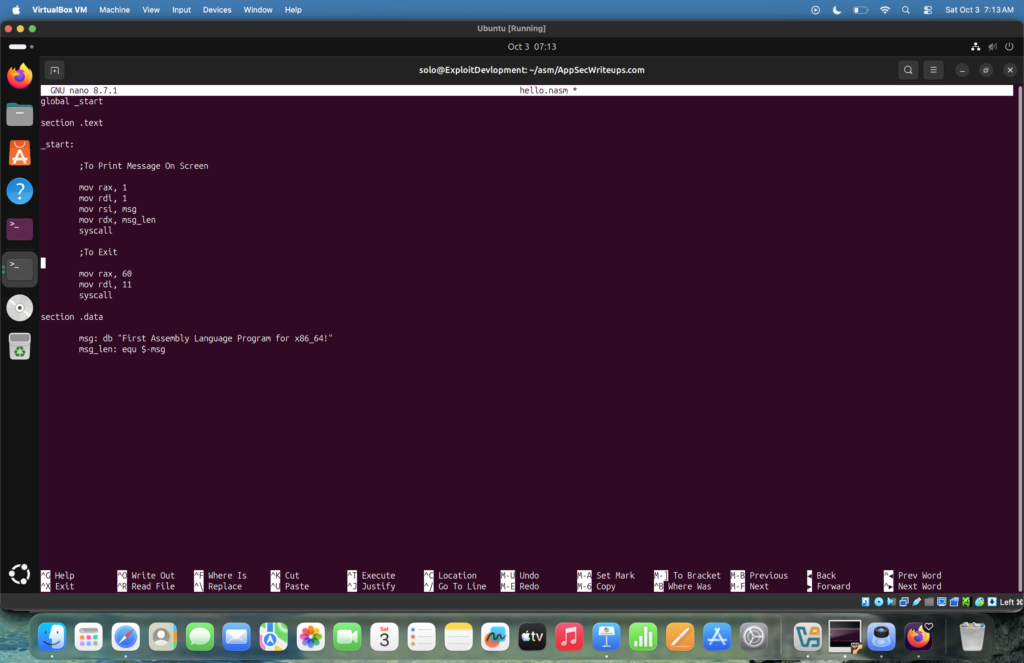Open Spotlight search in menu bar
This screenshot has height=663, width=1024.
906,10
